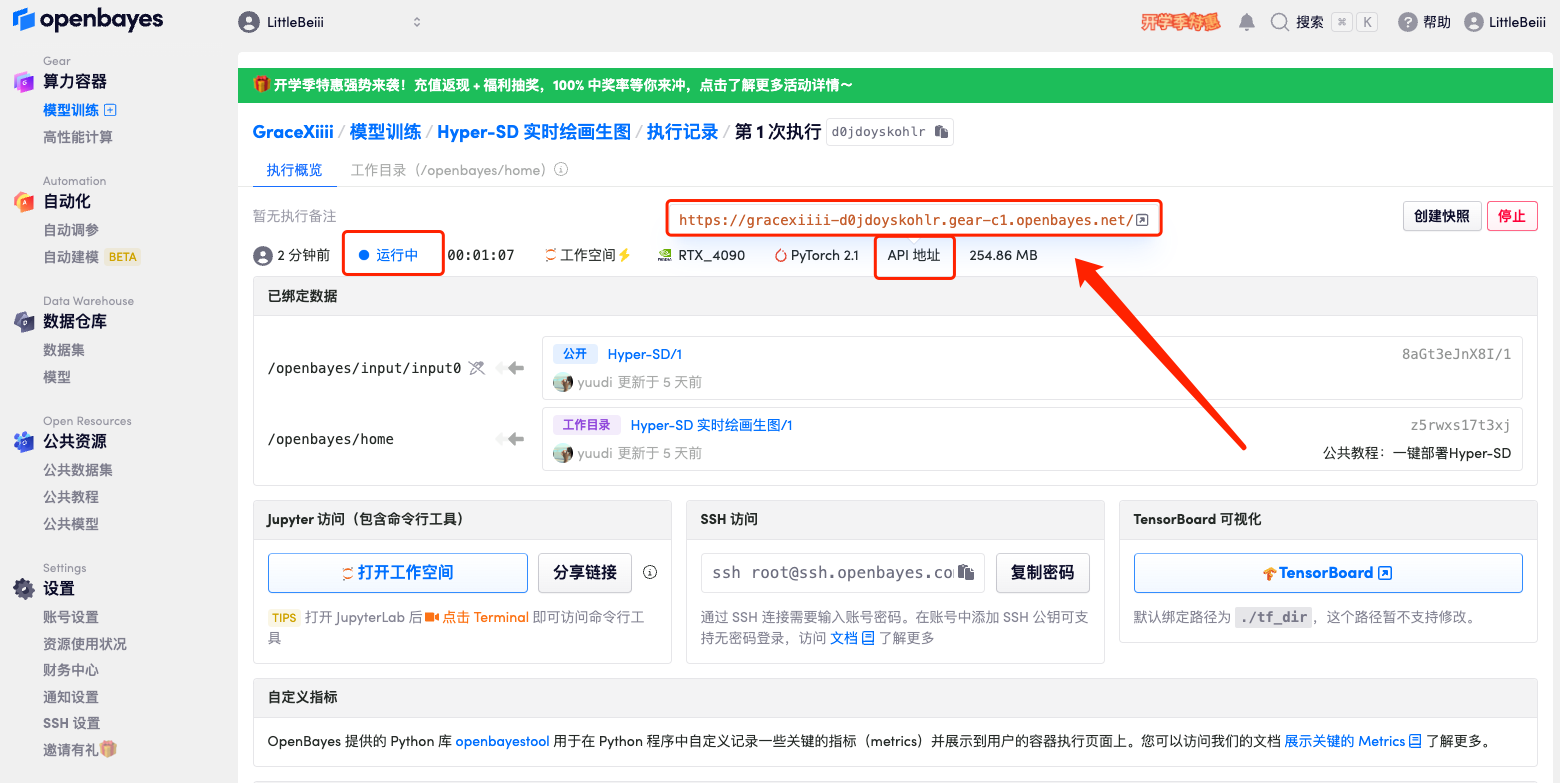Click info icon beside share link button

point(650,573)
